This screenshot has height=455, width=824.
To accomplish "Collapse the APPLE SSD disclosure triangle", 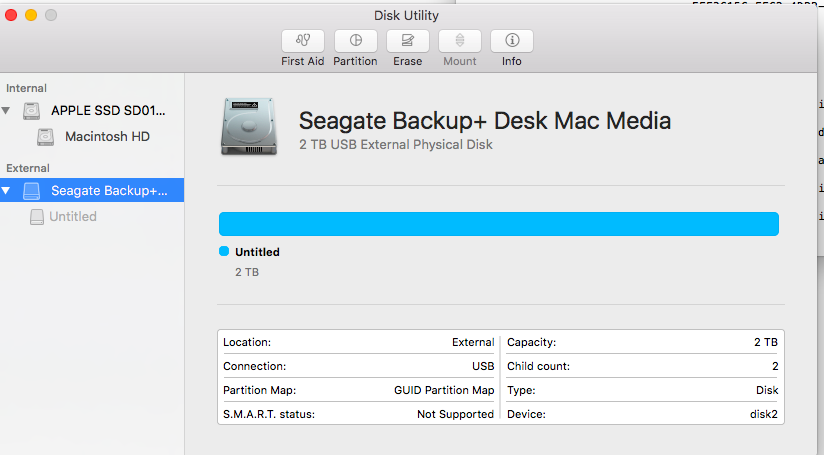I will click(9, 111).
